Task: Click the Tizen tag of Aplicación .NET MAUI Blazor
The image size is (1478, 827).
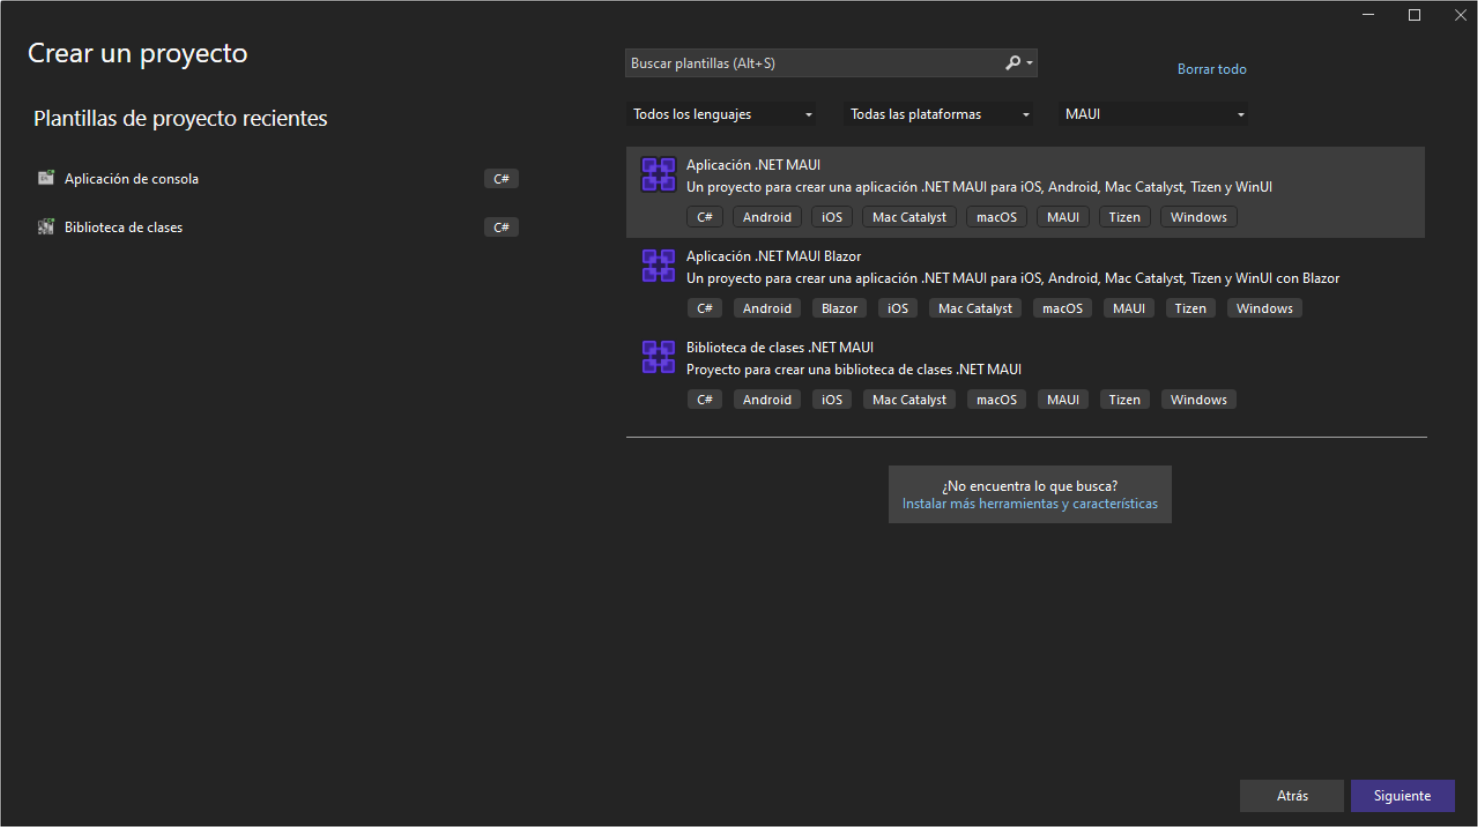Action: click(1190, 308)
